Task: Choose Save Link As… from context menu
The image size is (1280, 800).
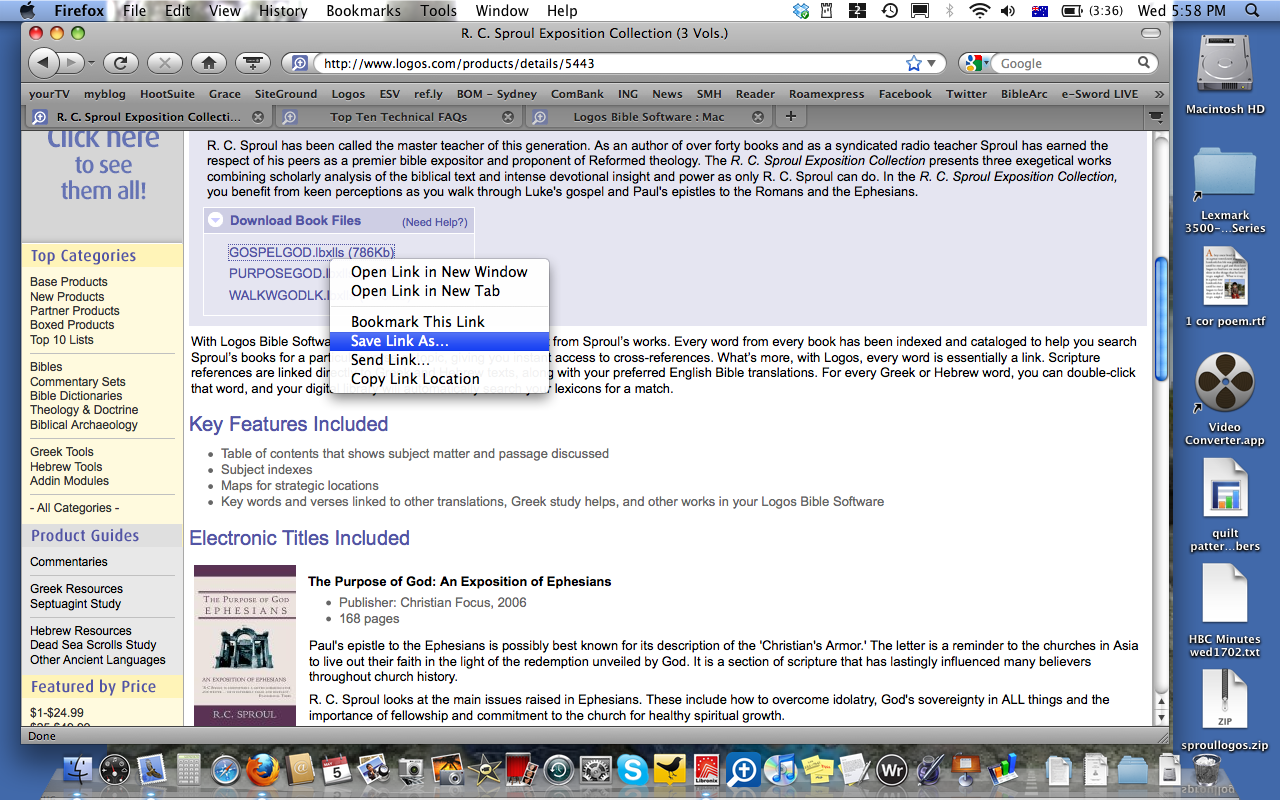Action: (440, 341)
